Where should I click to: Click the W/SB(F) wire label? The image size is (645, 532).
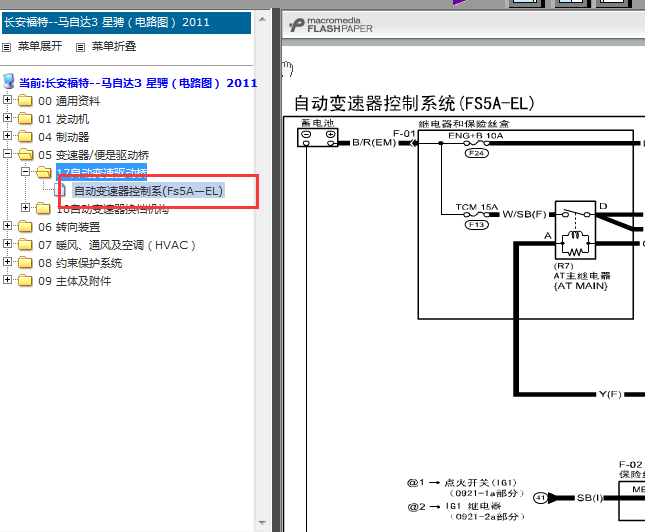[524, 214]
